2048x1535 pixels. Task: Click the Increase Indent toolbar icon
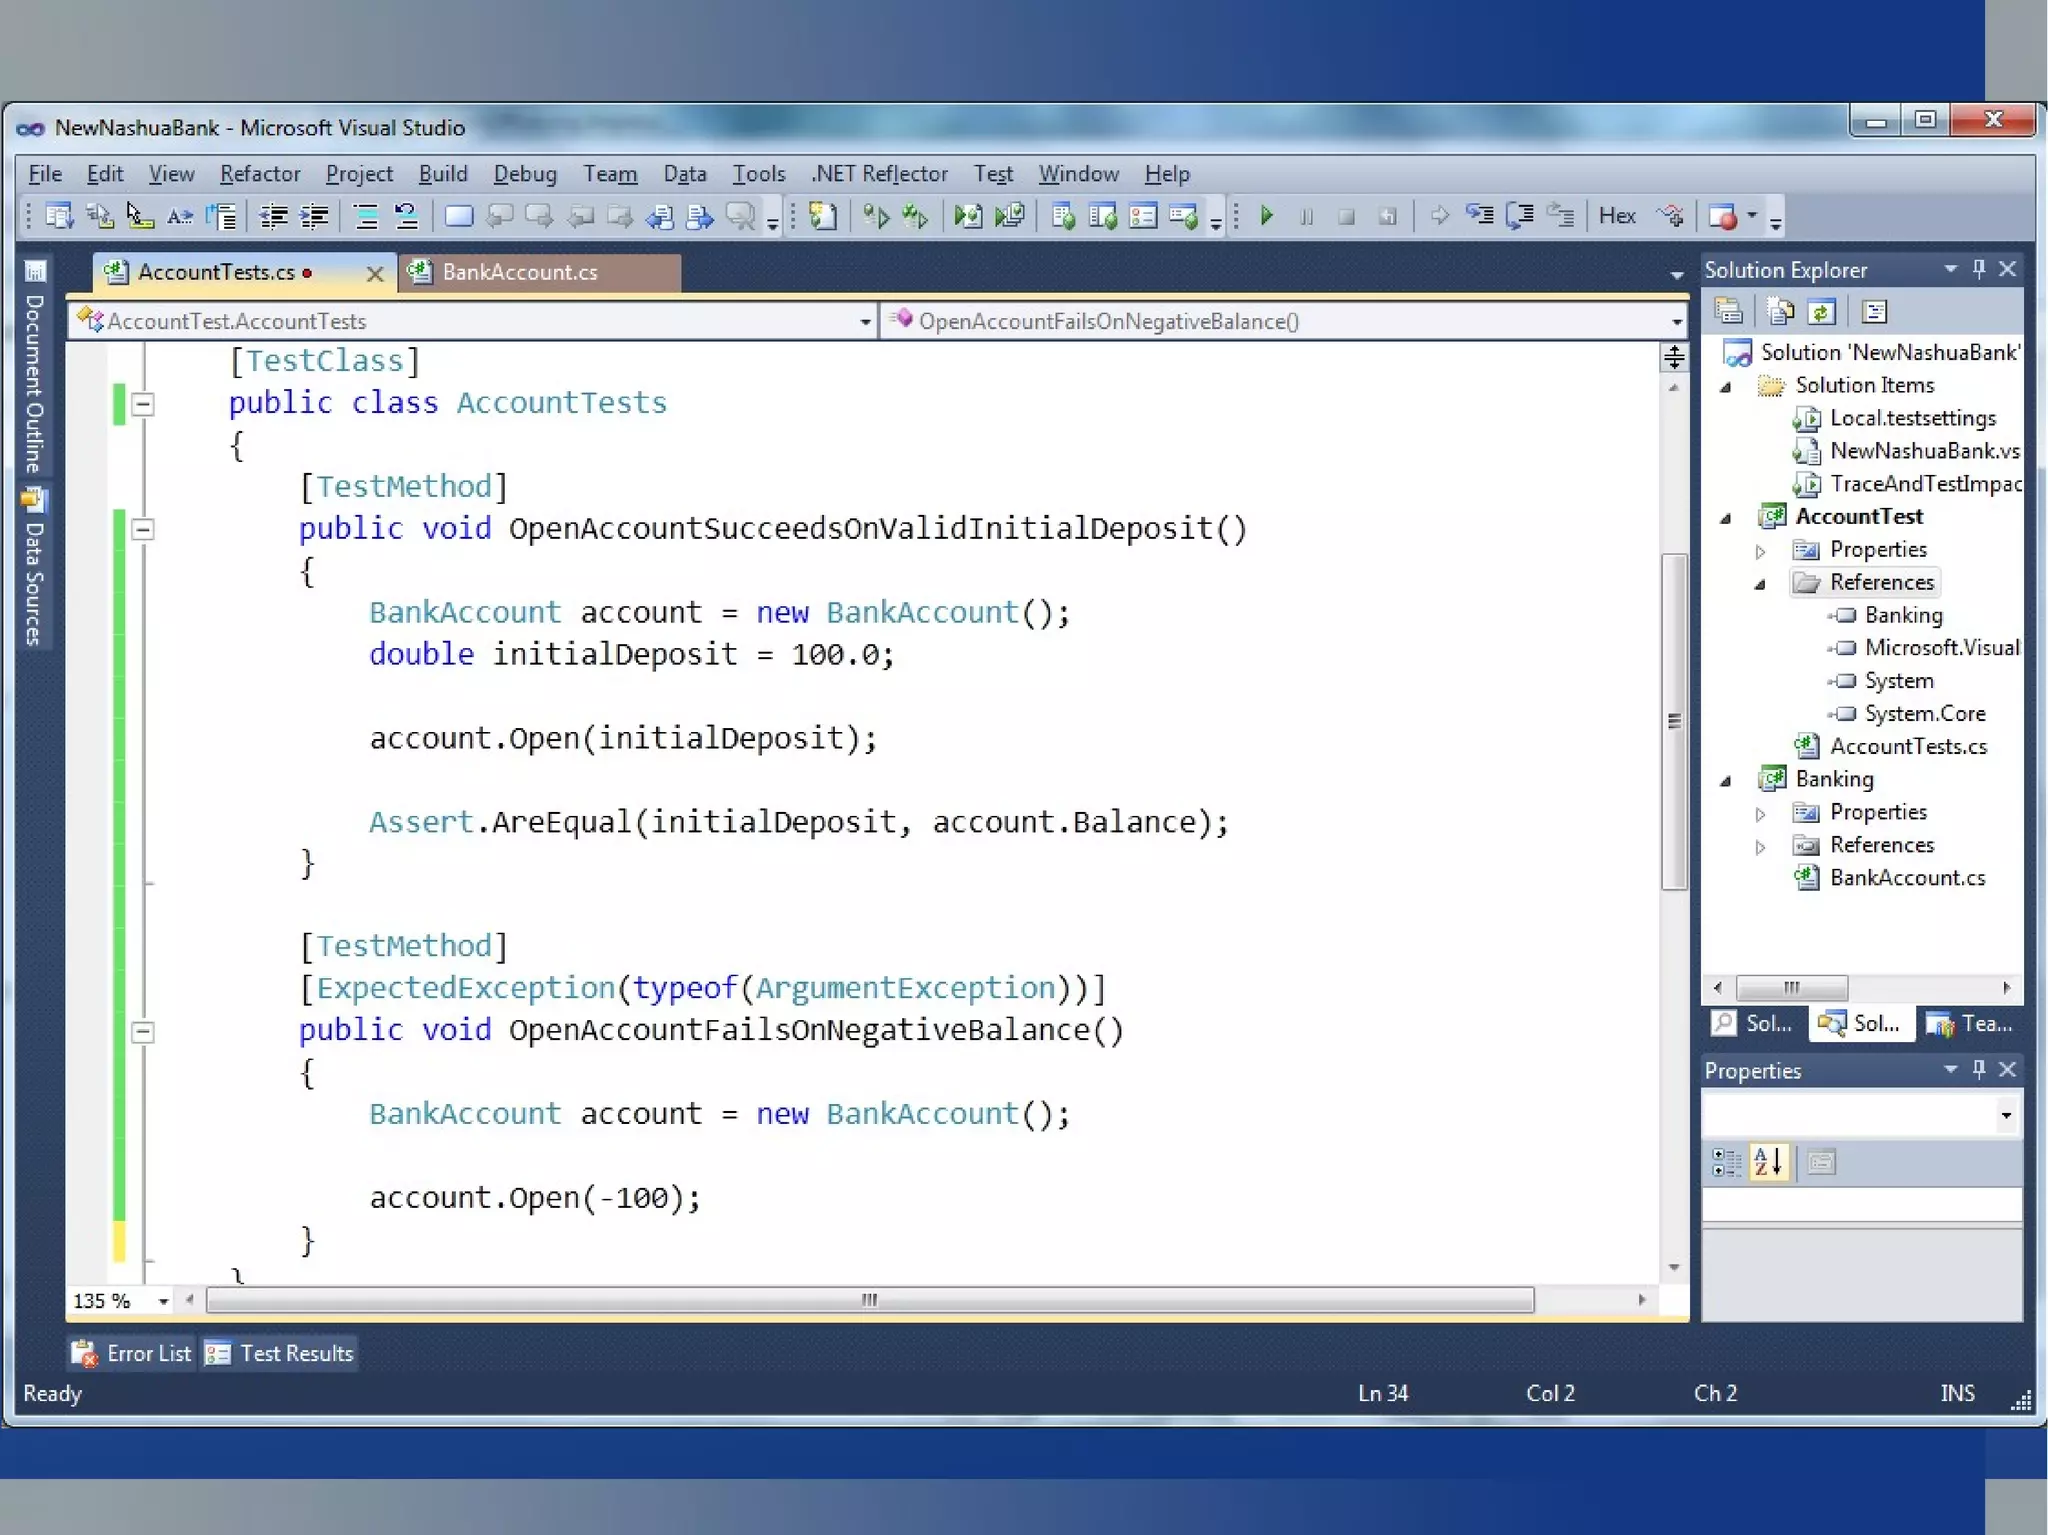coord(314,216)
